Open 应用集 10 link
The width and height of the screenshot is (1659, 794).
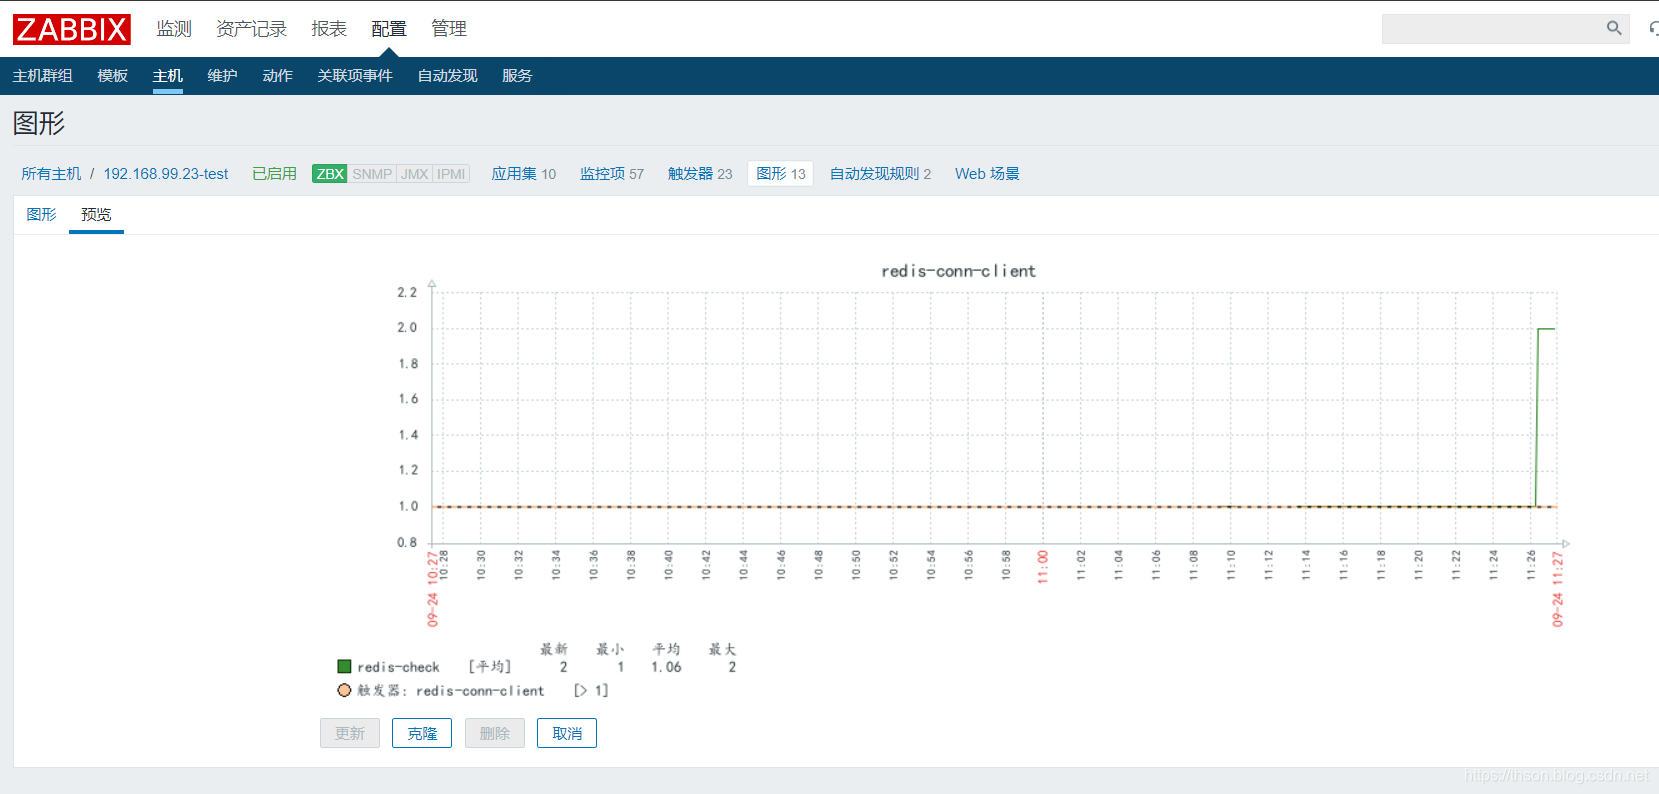pos(523,174)
